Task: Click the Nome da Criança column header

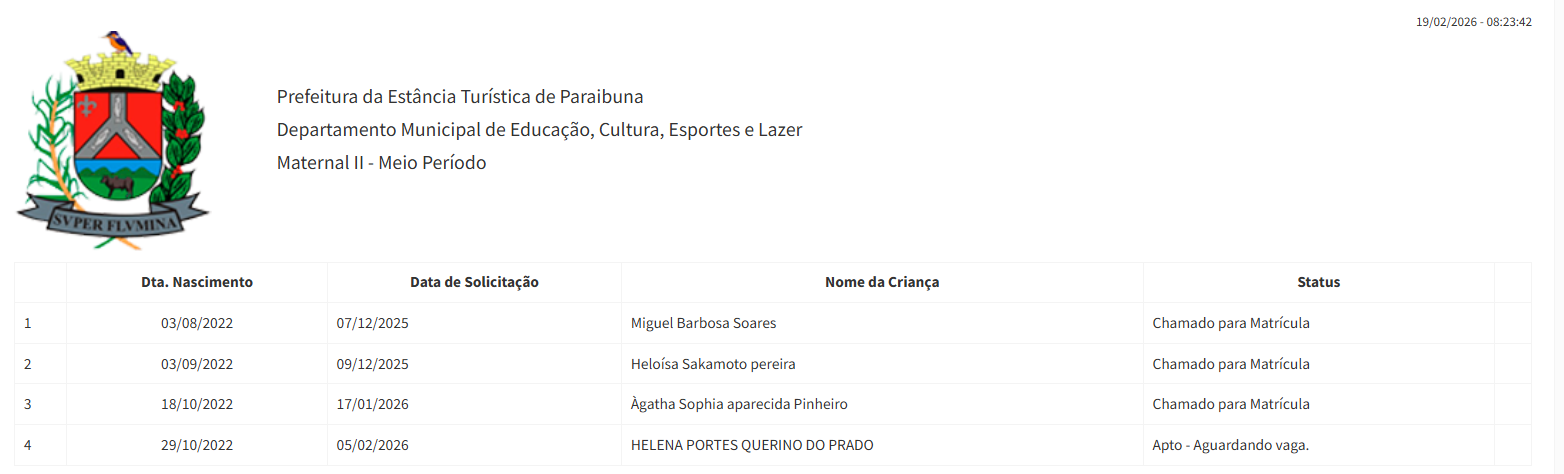Action: tap(882, 282)
